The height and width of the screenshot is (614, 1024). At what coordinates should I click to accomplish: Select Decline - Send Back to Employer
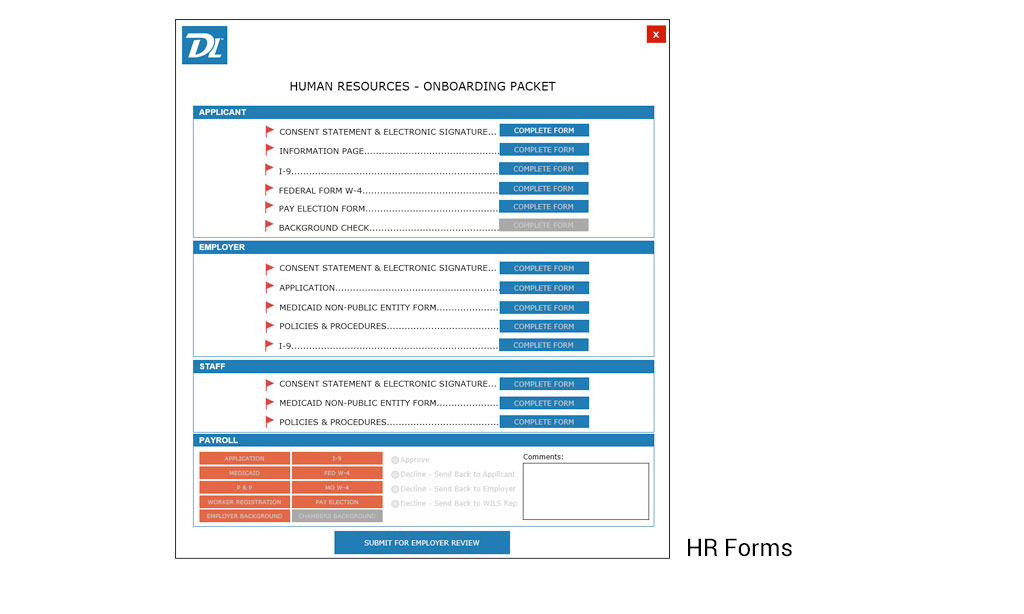click(395, 489)
